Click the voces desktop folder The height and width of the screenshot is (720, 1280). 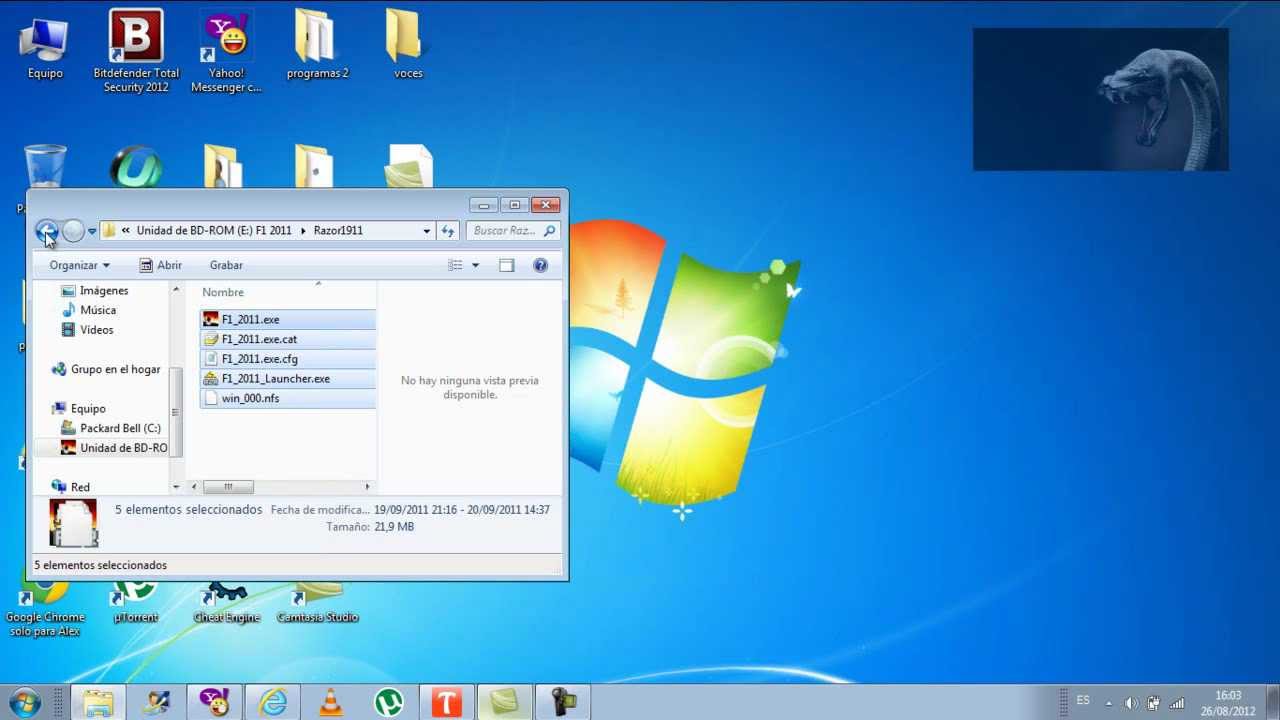tap(408, 45)
